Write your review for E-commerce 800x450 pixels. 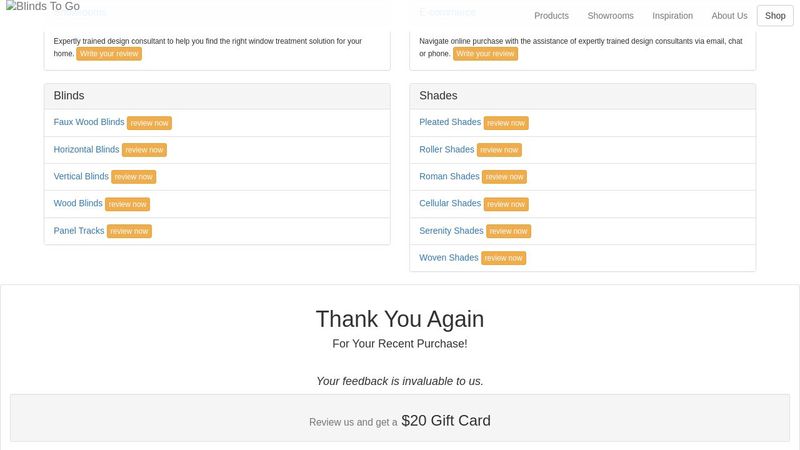(x=485, y=54)
